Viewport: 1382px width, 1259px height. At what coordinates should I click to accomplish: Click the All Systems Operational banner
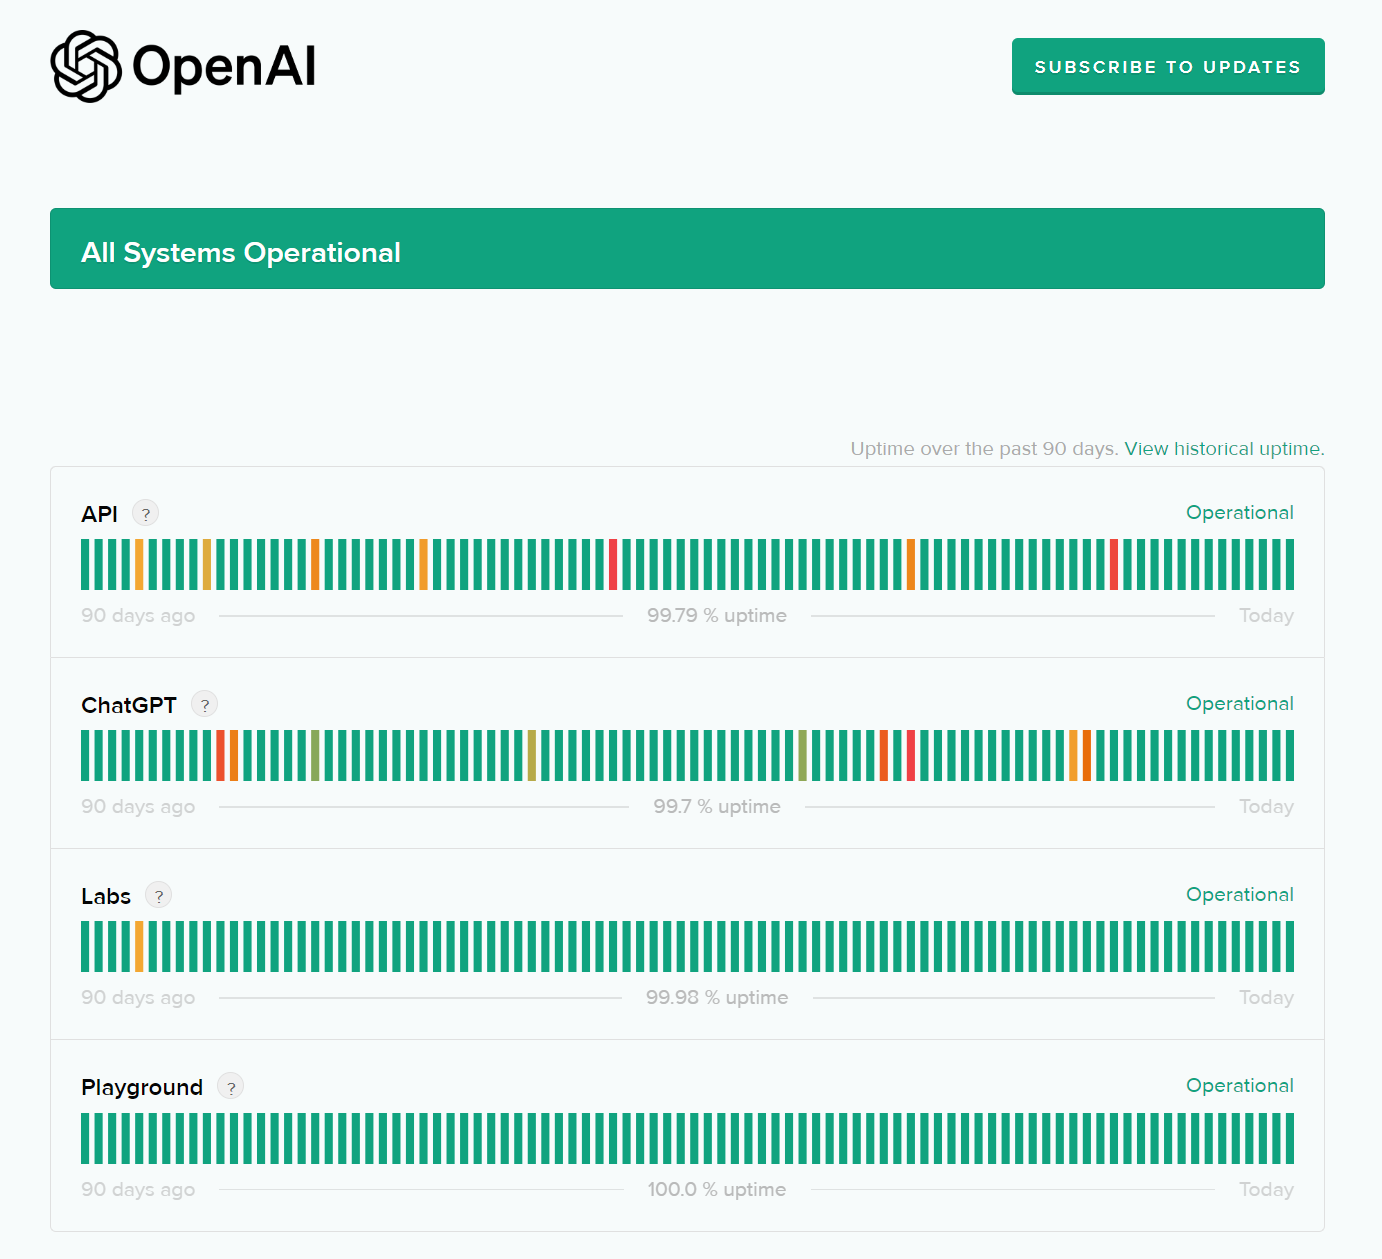click(687, 249)
